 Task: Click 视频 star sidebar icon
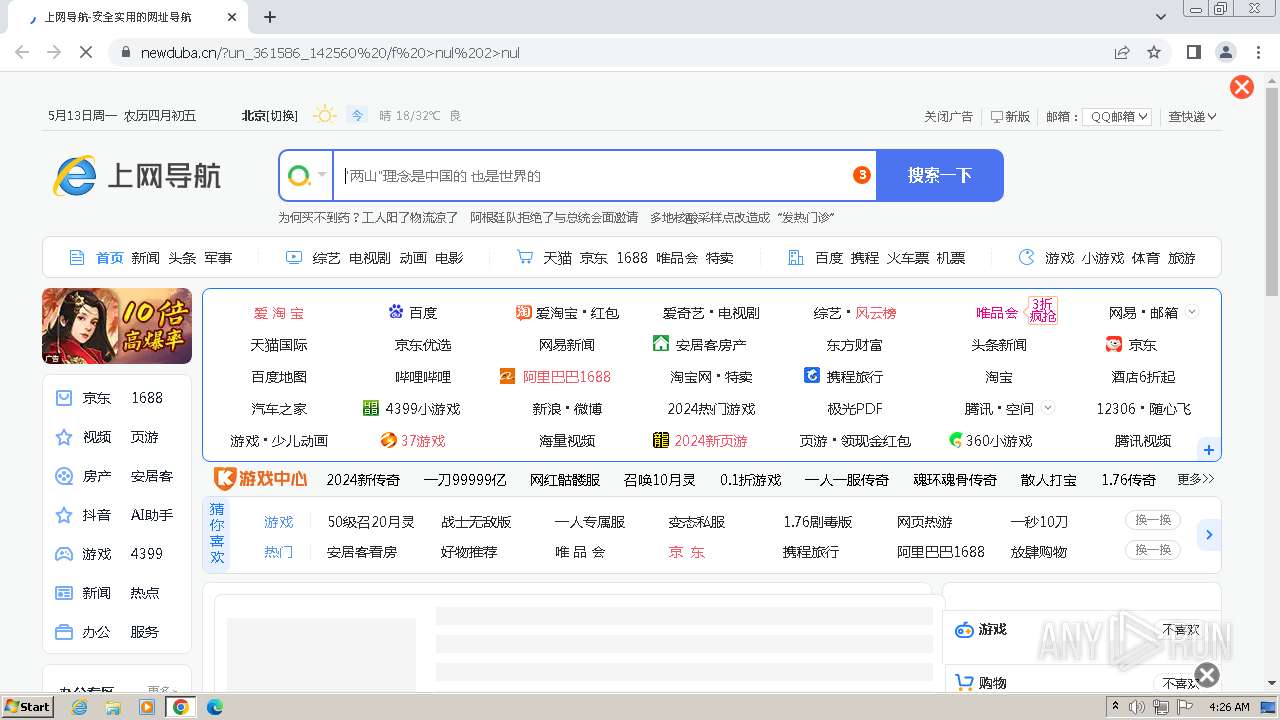tap(64, 437)
